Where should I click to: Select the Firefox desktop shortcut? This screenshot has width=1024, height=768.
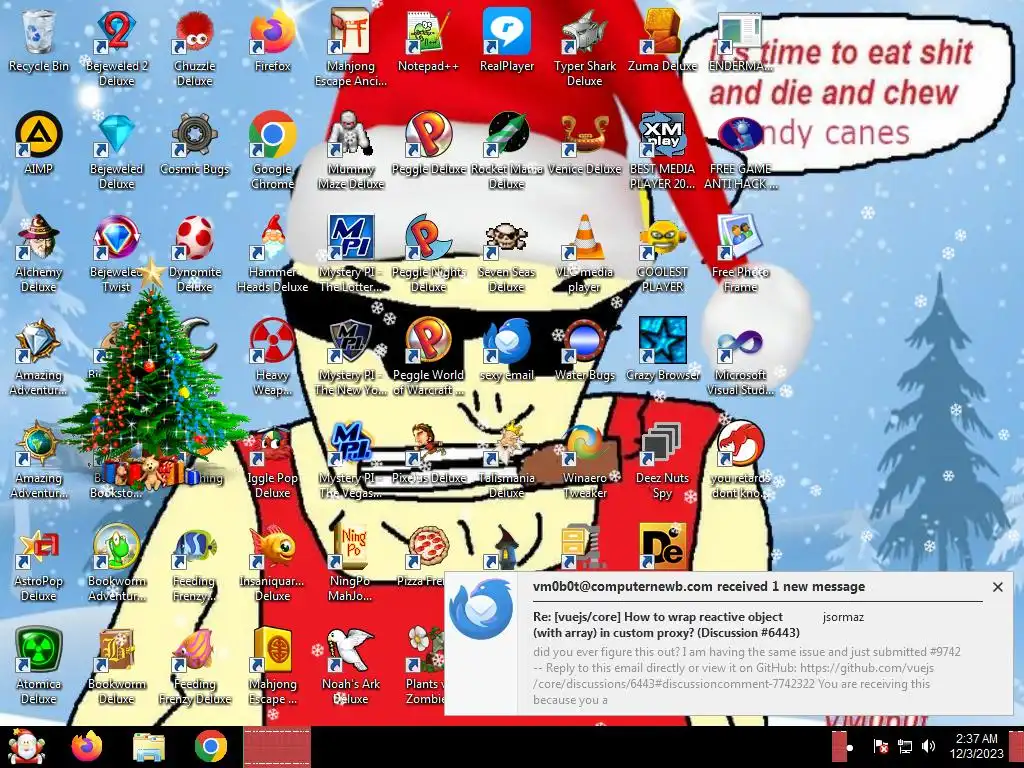pos(272,40)
